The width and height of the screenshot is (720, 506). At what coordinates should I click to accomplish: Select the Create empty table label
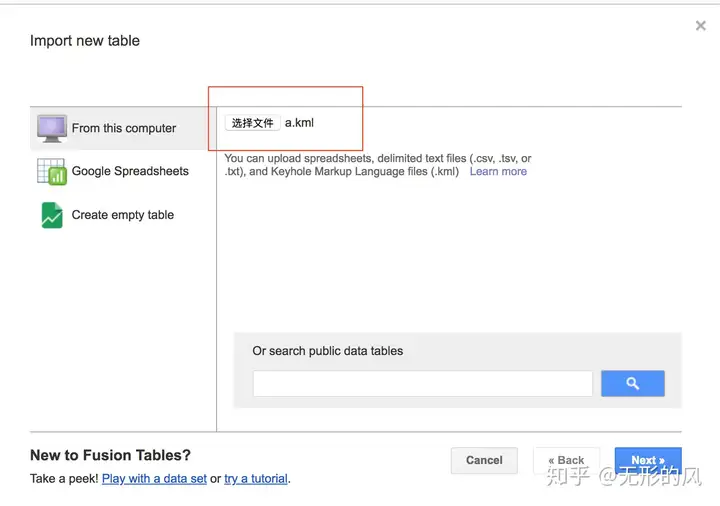pos(123,214)
